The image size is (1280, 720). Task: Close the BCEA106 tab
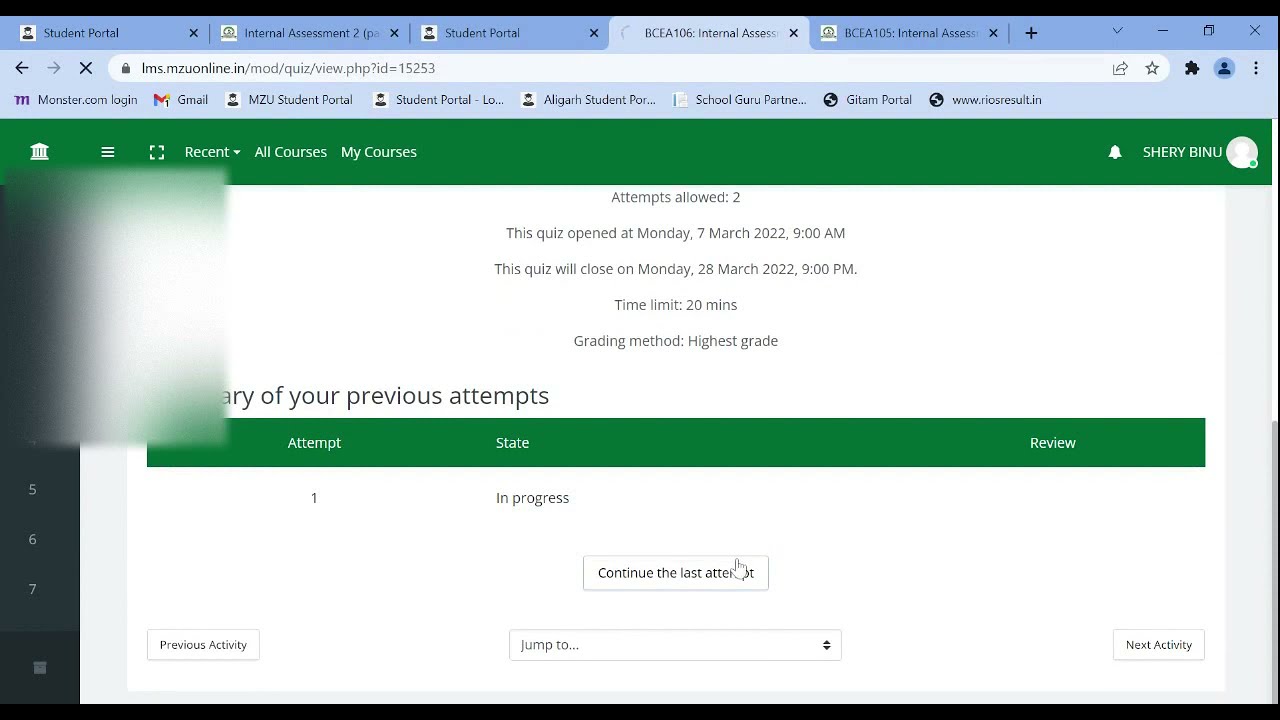tap(794, 33)
